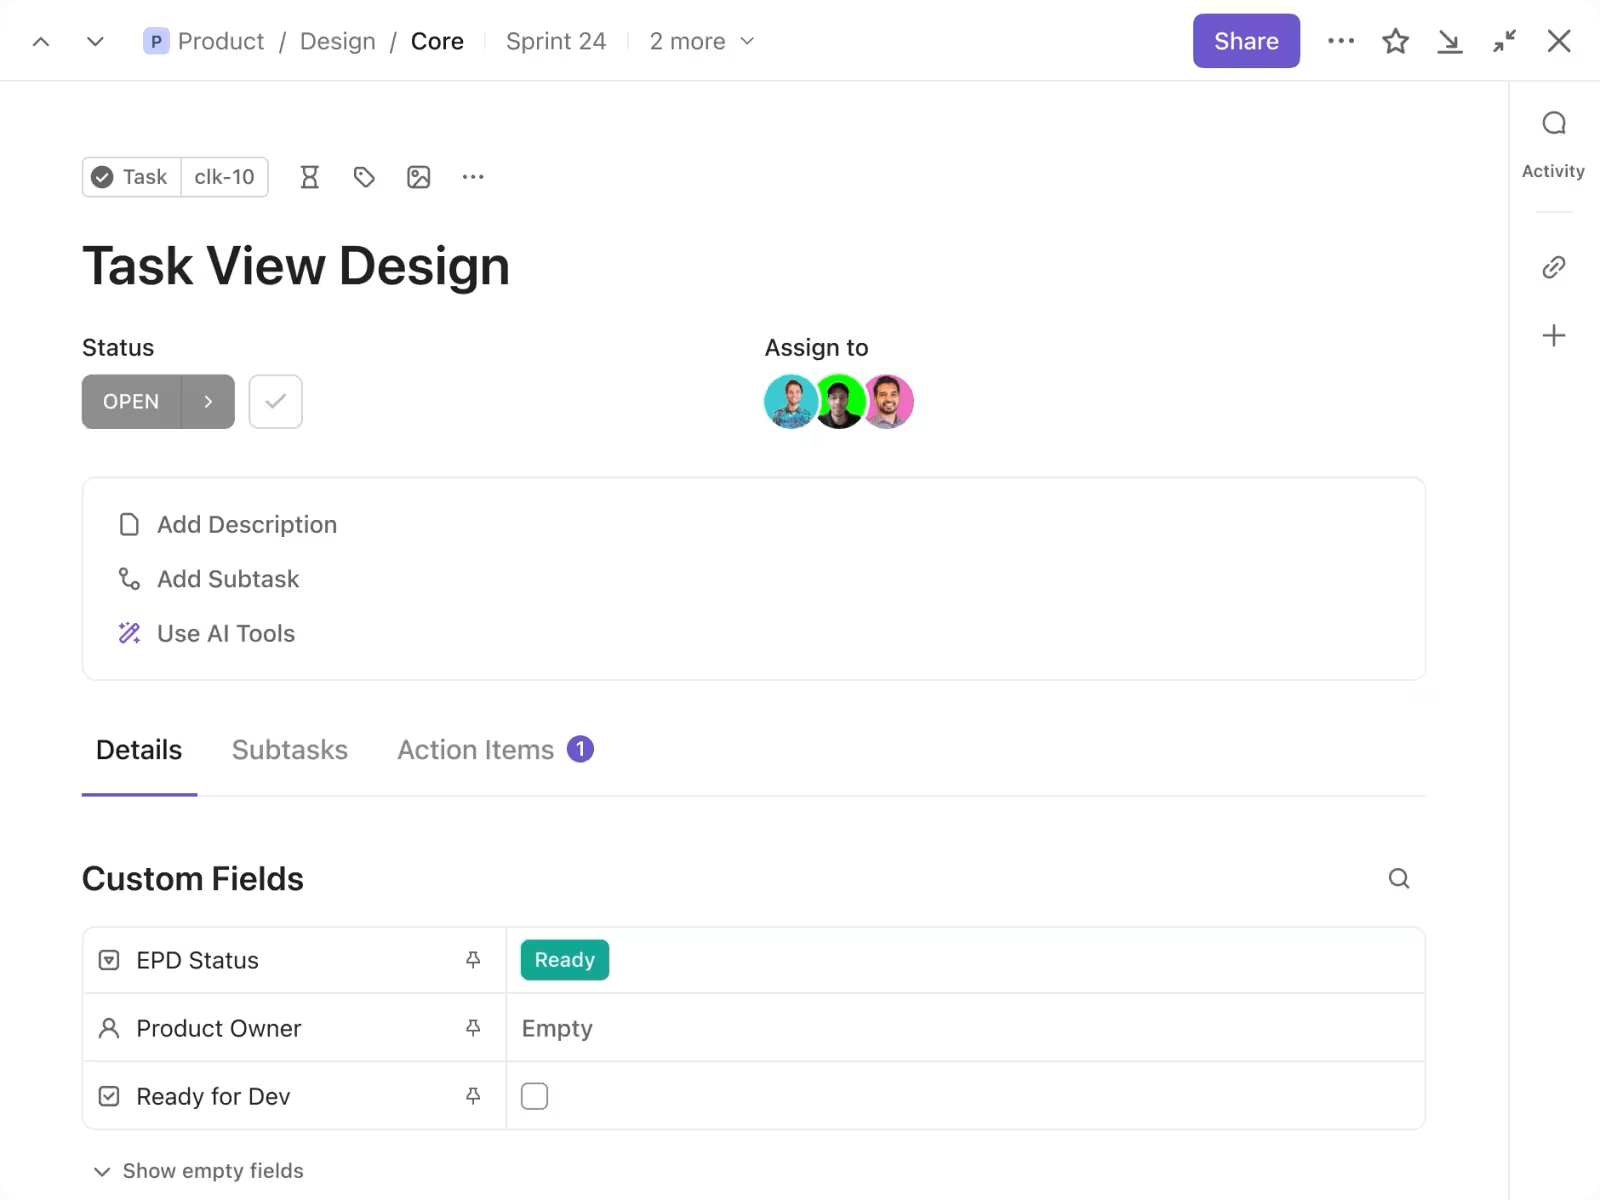The height and width of the screenshot is (1200, 1600).
Task: Copy the task link using the link icon
Action: [1552, 267]
